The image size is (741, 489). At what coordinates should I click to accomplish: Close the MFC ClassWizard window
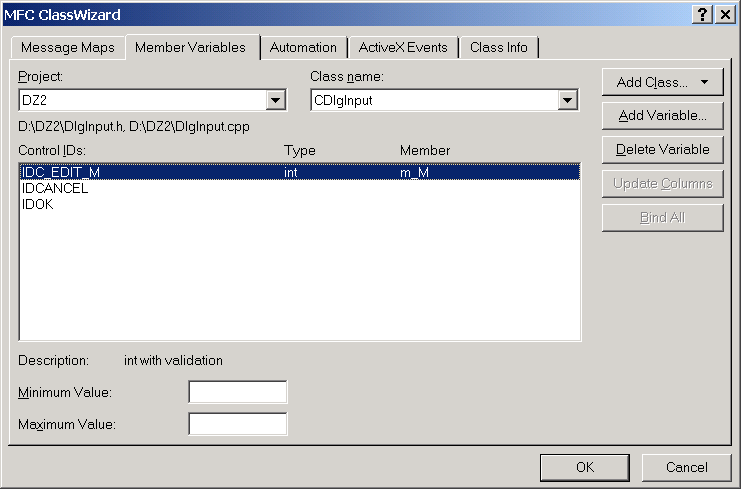coord(725,15)
